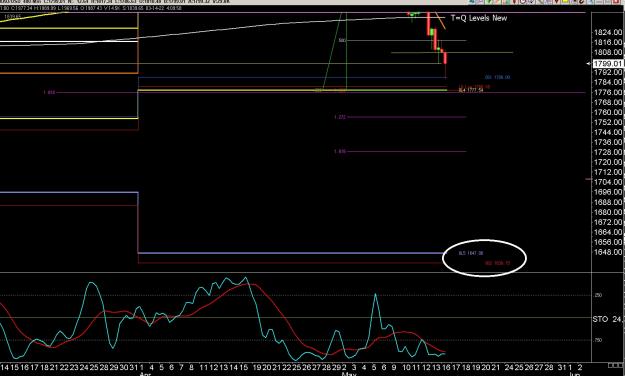This screenshot has height=376, width=625.
Task: Click the 1760.00 price axis label
Action: (608, 112)
